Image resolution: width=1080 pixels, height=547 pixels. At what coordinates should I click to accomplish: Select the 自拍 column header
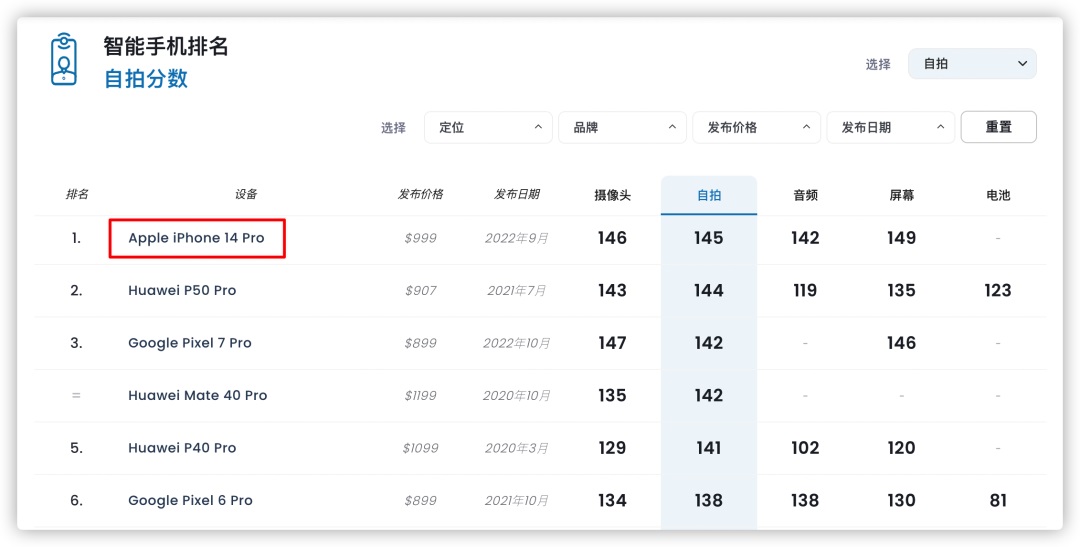(x=709, y=195)
